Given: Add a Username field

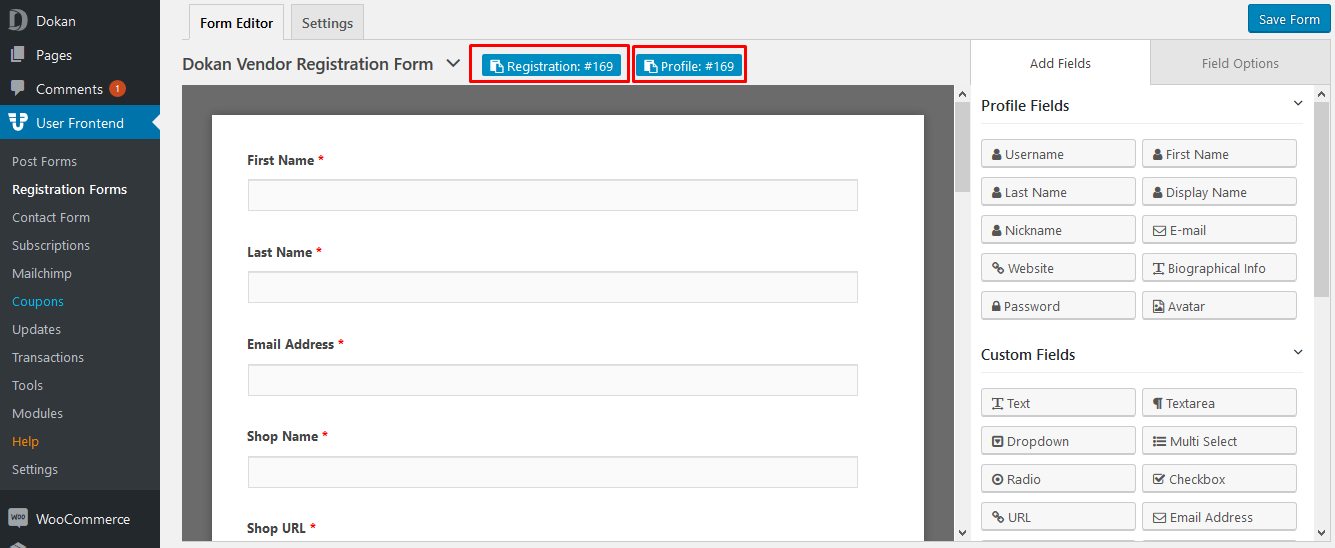Looking at the screenshot, I should (x=1058, y=154).
